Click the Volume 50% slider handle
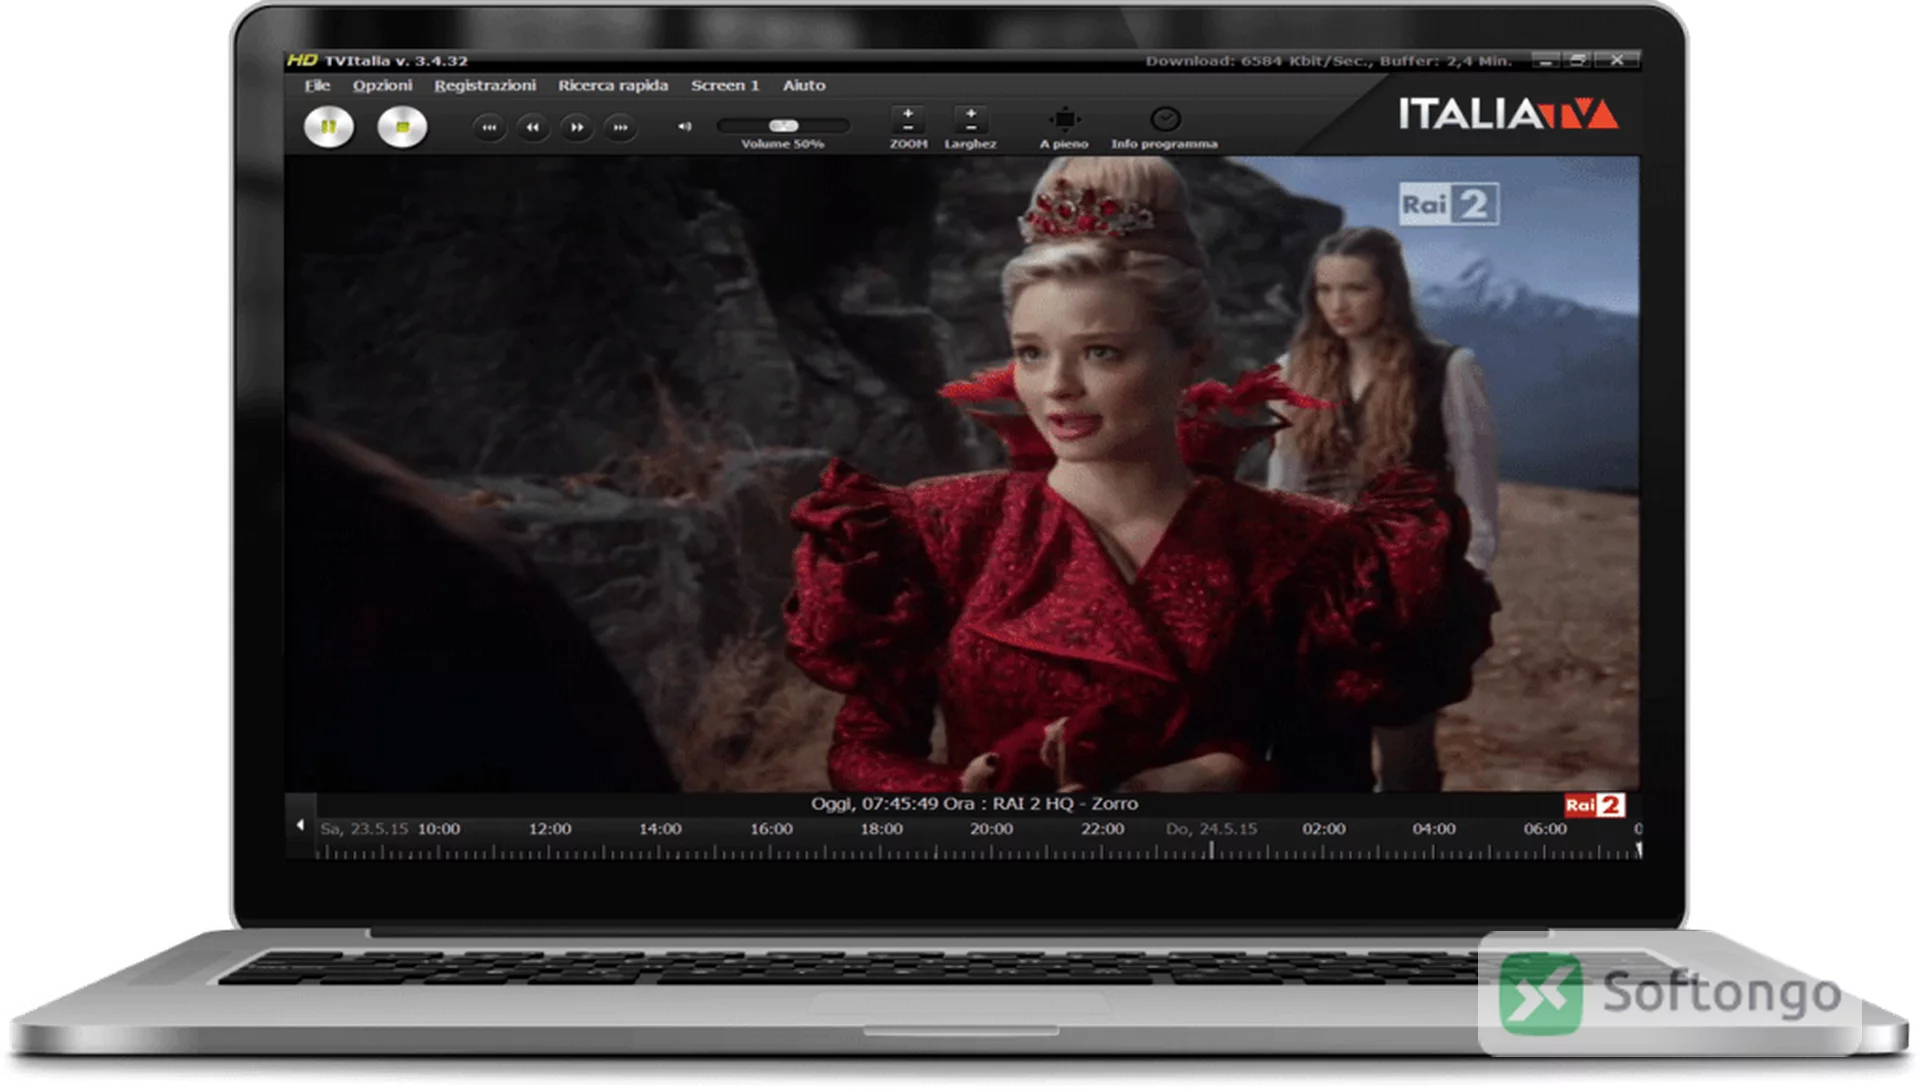The height and width of the screenshot is (1090, 1920). pyautogui.click(x=783, y=126)
